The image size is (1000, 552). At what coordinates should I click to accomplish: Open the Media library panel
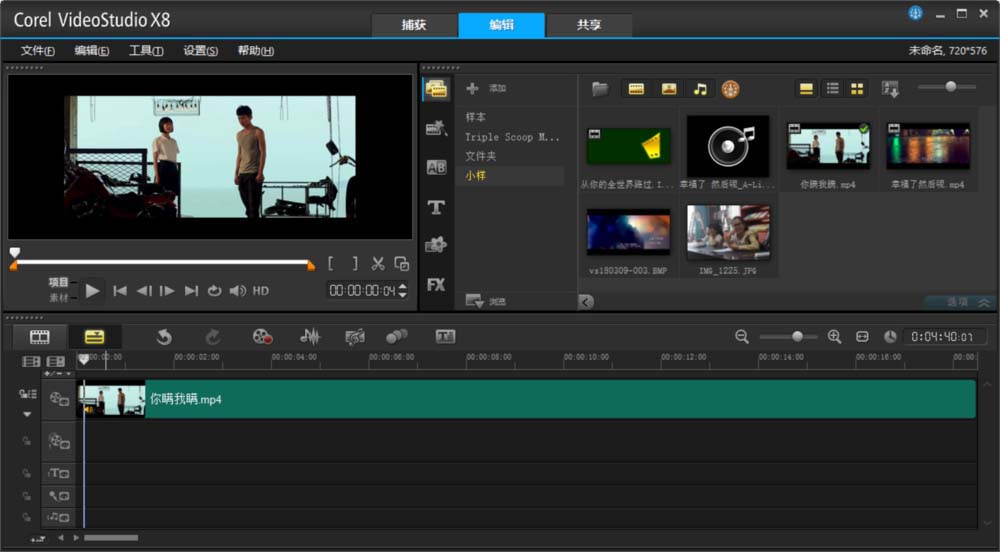coord(436,89)
